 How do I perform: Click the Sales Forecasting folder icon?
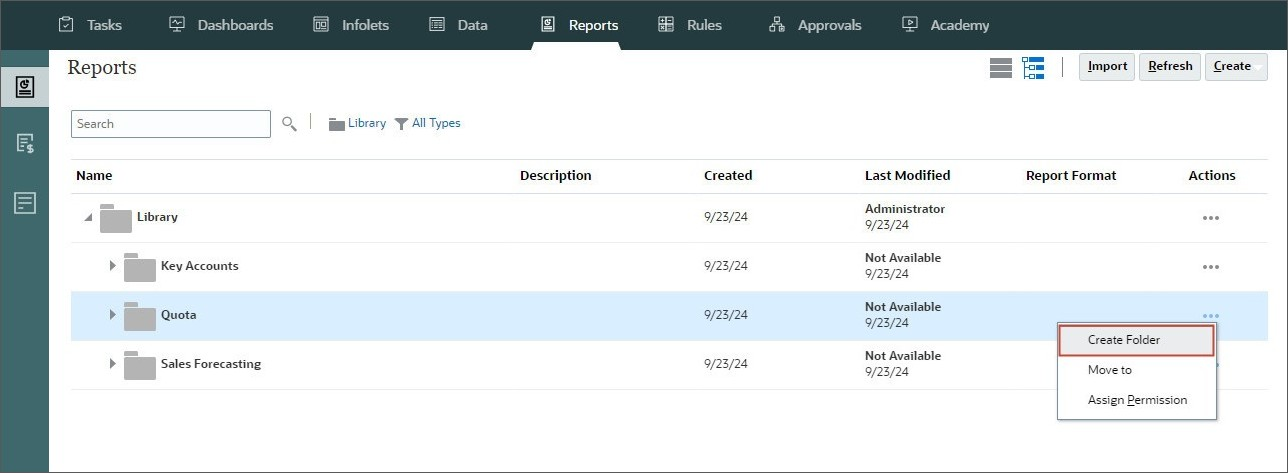[x=140, y=365]
